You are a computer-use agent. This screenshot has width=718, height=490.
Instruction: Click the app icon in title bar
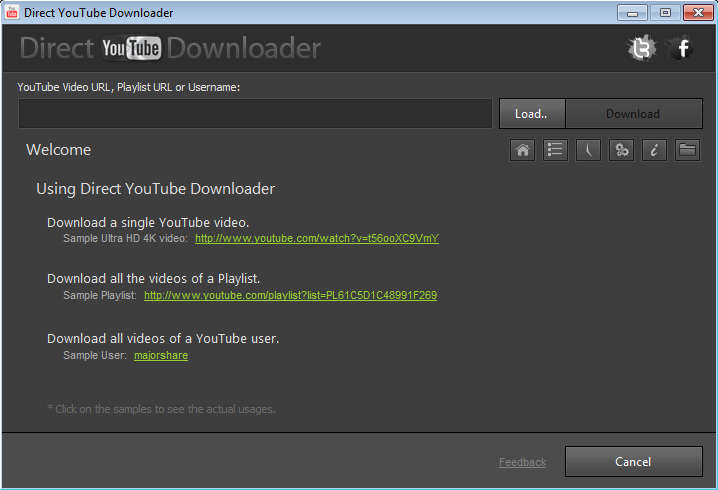click(x=11, y=12)
